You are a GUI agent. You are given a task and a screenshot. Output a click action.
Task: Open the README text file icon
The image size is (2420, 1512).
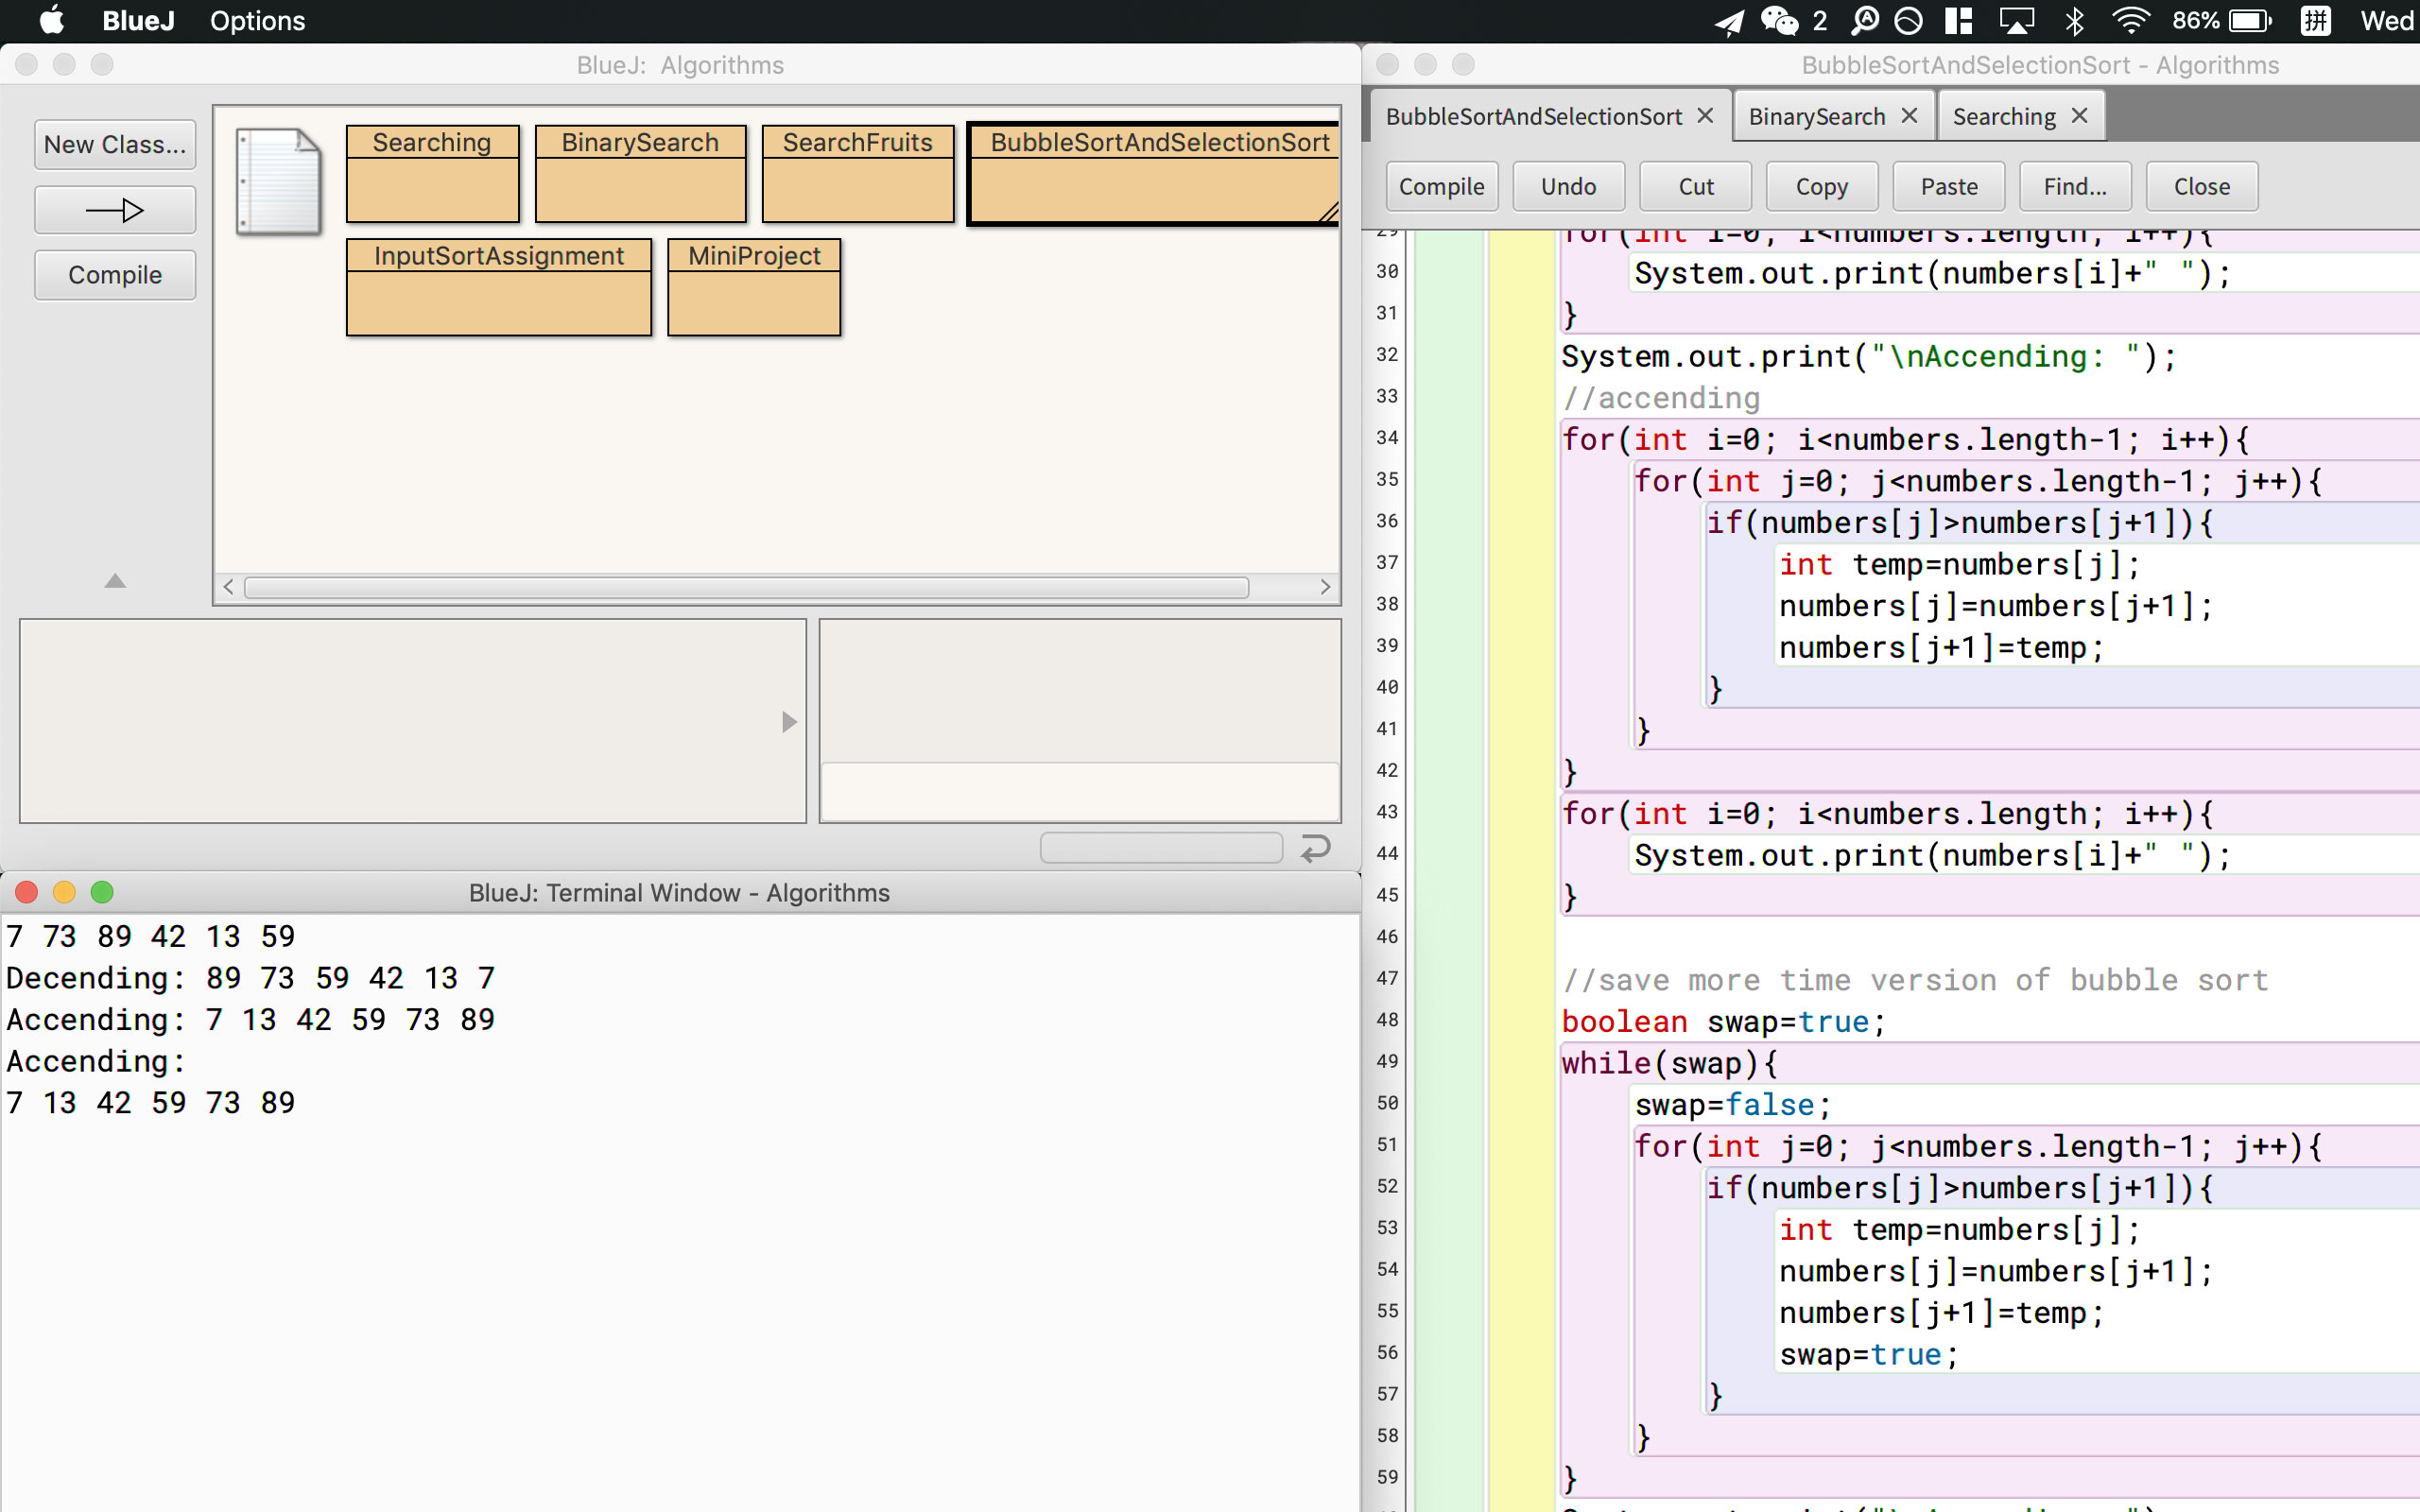coord(278,181)
